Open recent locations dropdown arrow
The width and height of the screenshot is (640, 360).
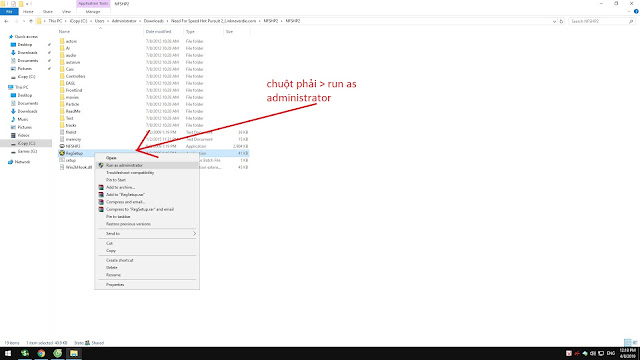(x=24, y=21)
